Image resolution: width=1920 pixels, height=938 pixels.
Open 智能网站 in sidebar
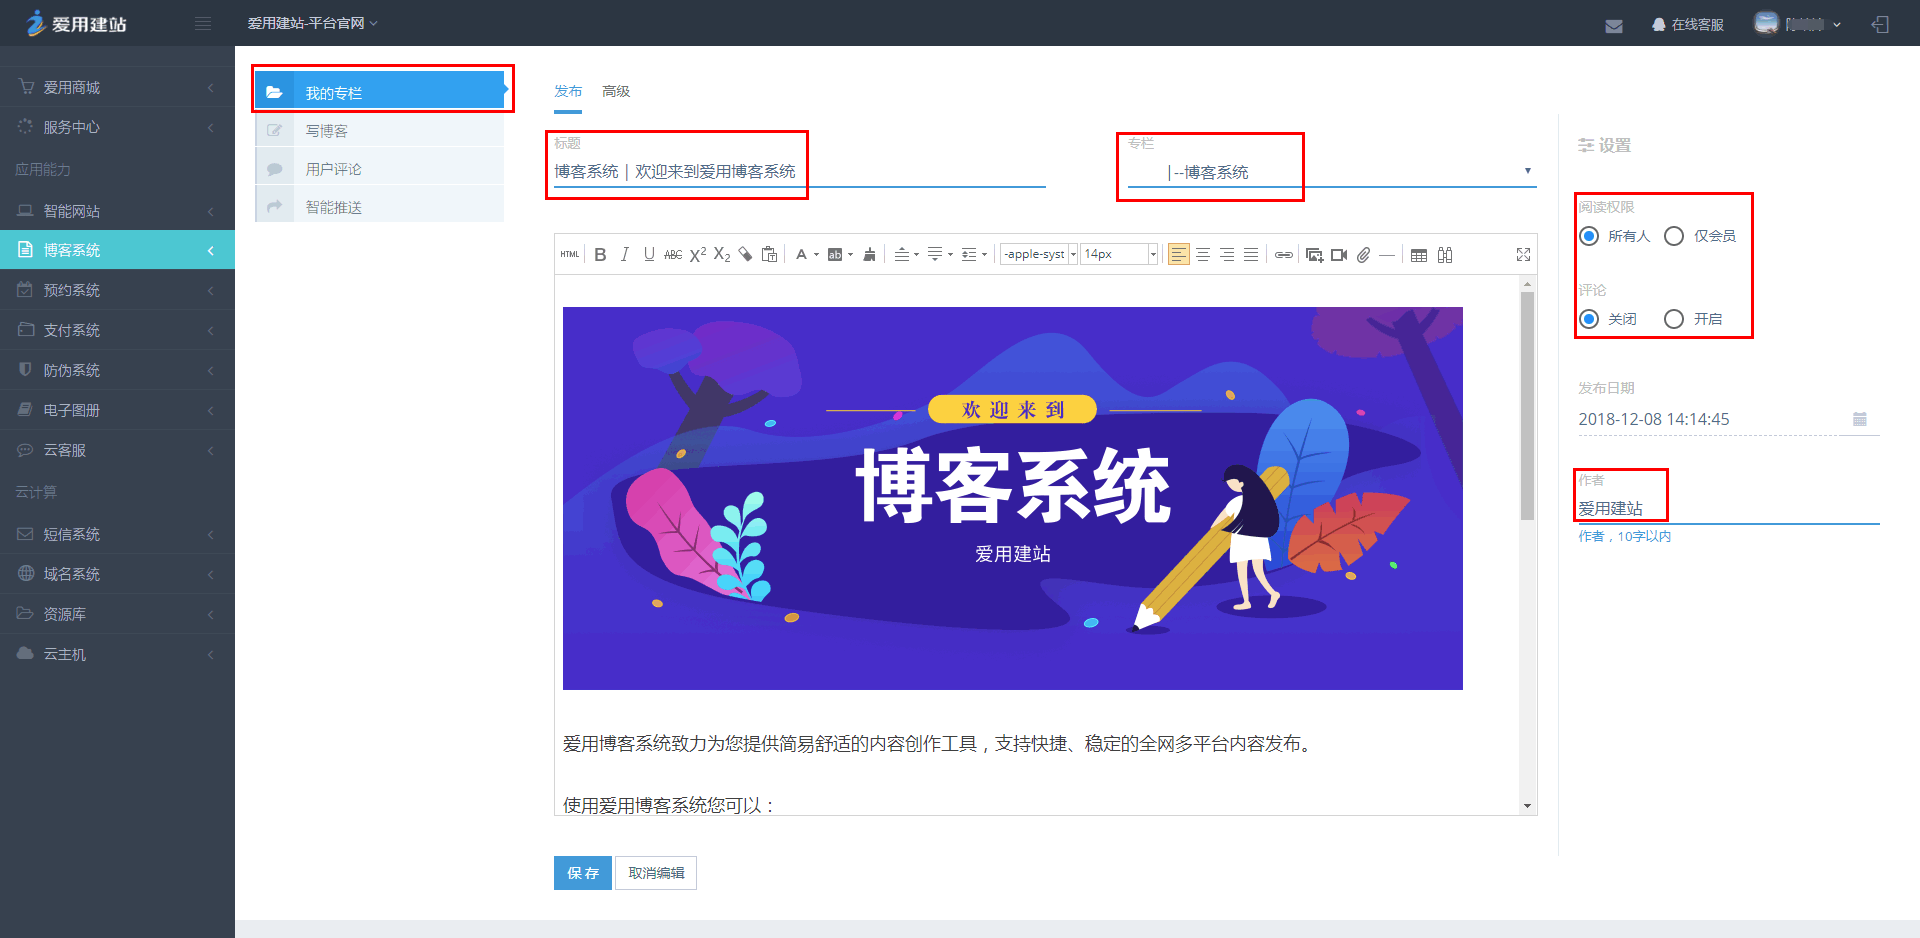coord(117,211)
